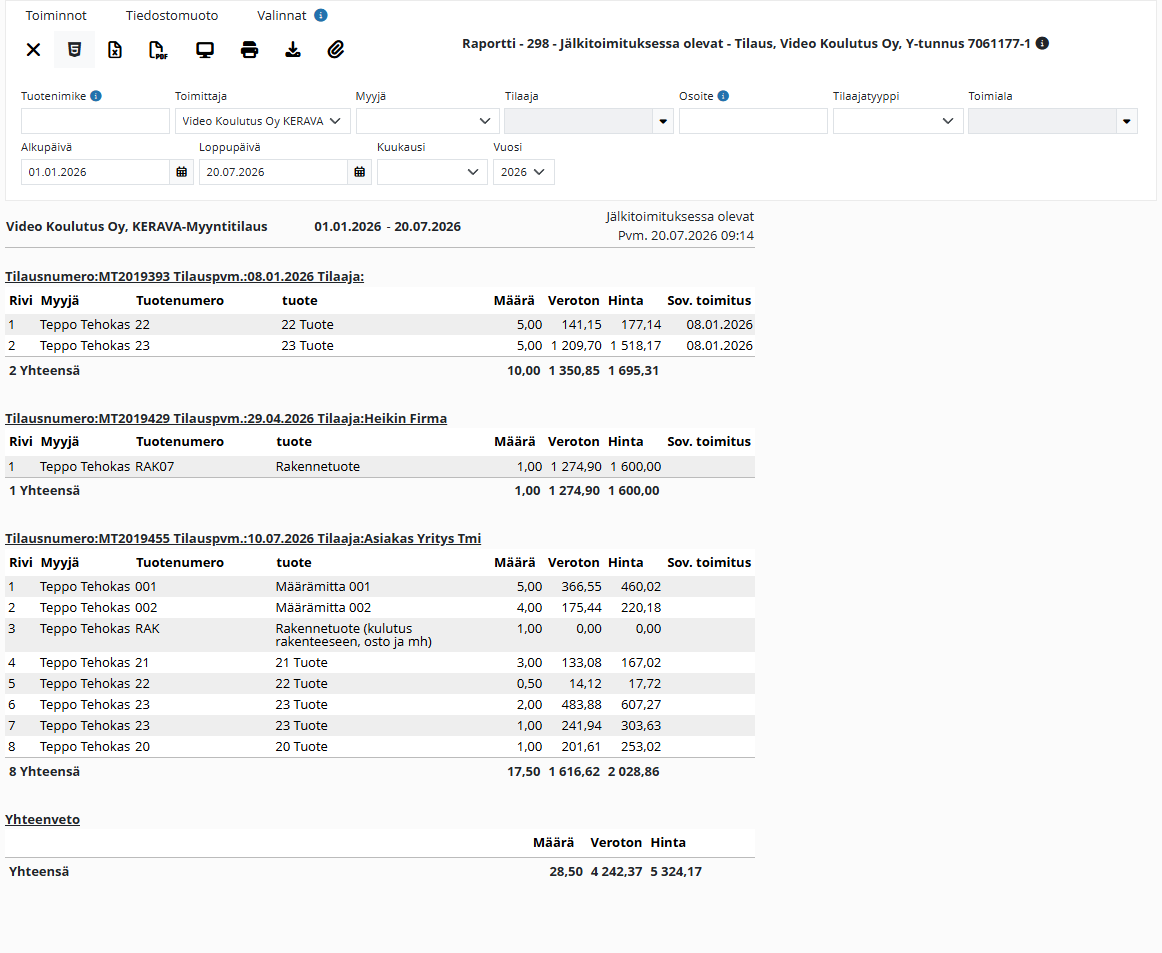Print the report with printer icon

pyautogui.click(x=250, y=50)
